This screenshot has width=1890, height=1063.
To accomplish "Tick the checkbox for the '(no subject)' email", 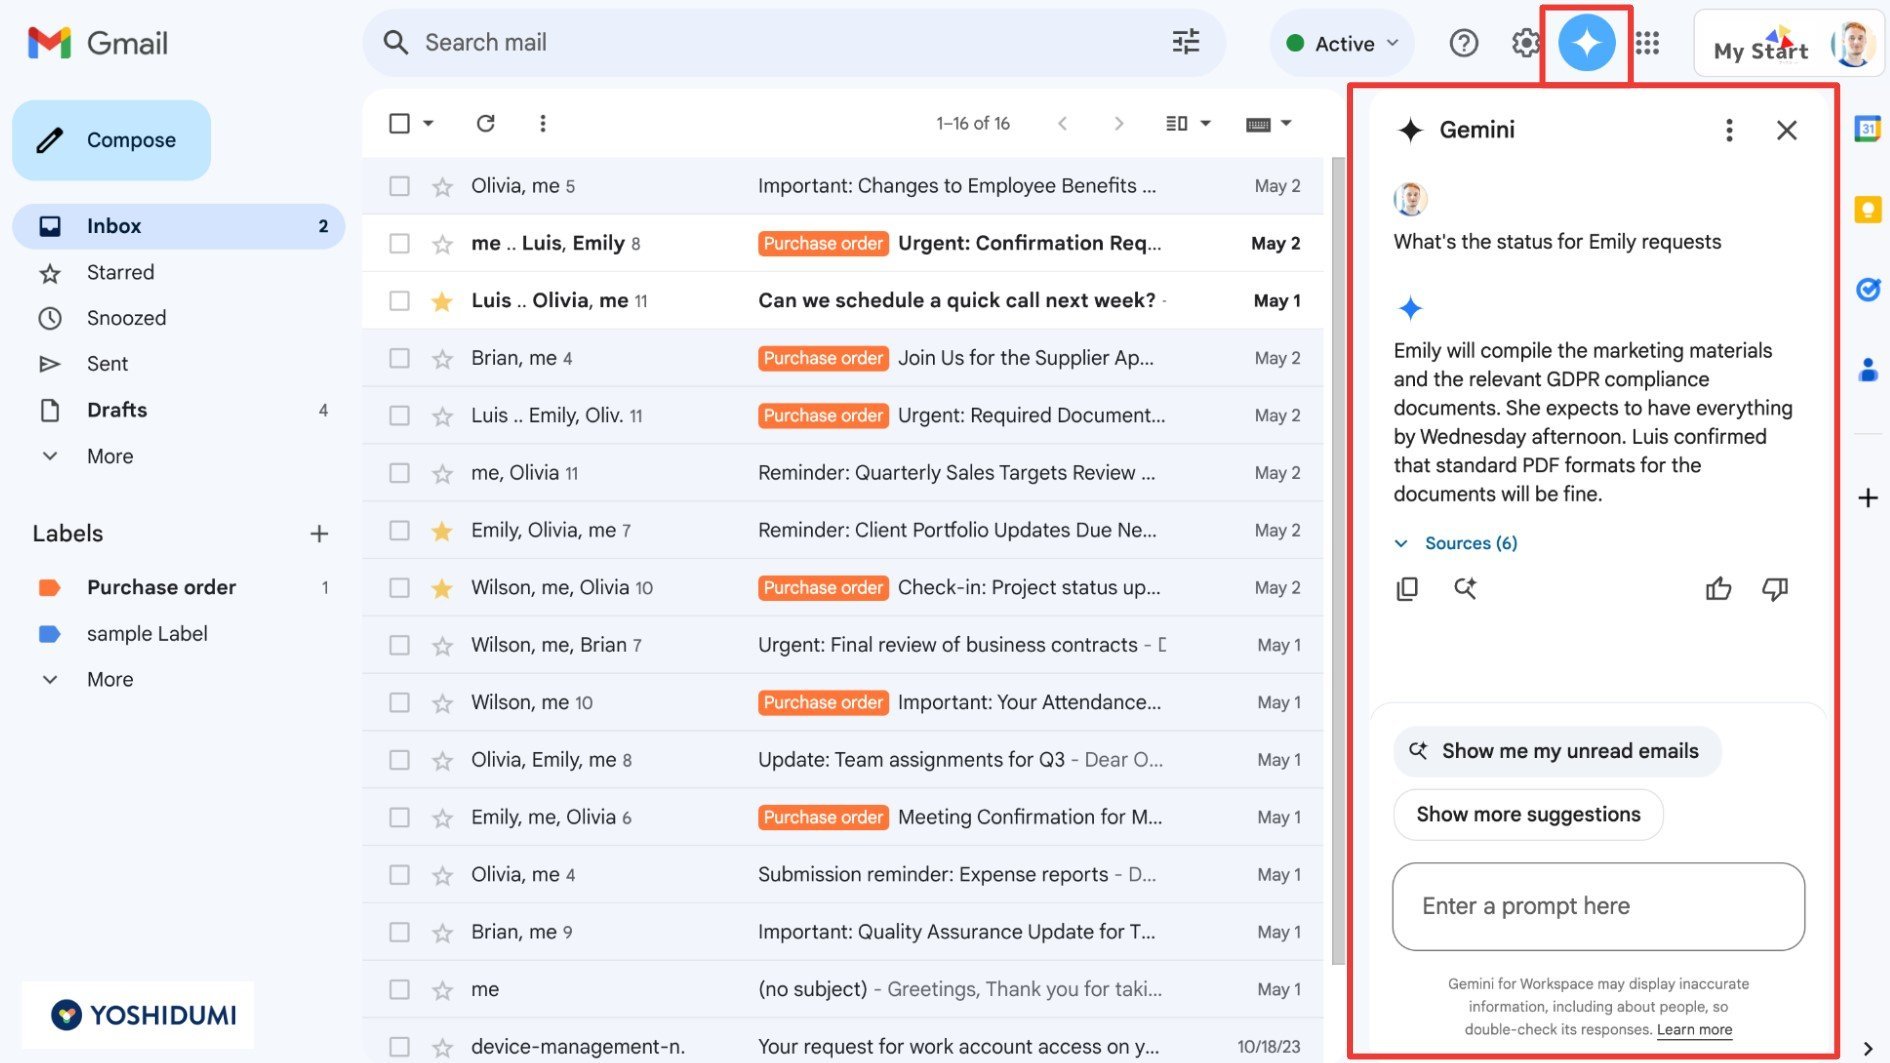I will click(x=399, y=990).
